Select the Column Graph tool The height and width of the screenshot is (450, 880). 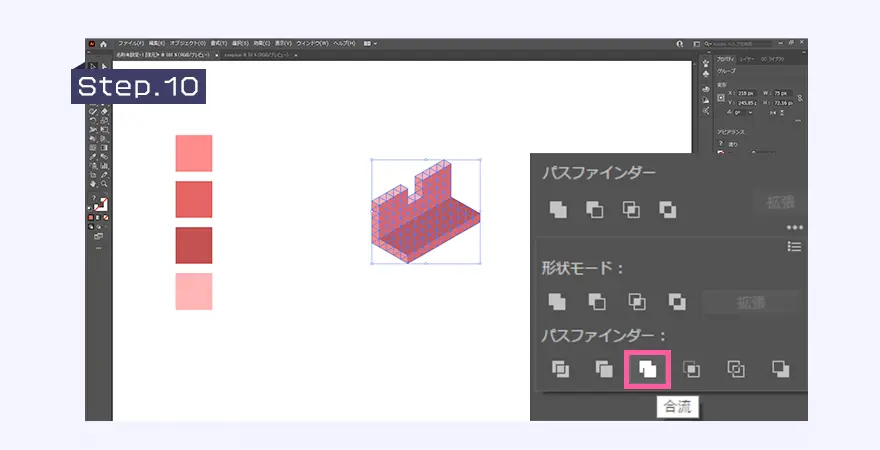104,166
